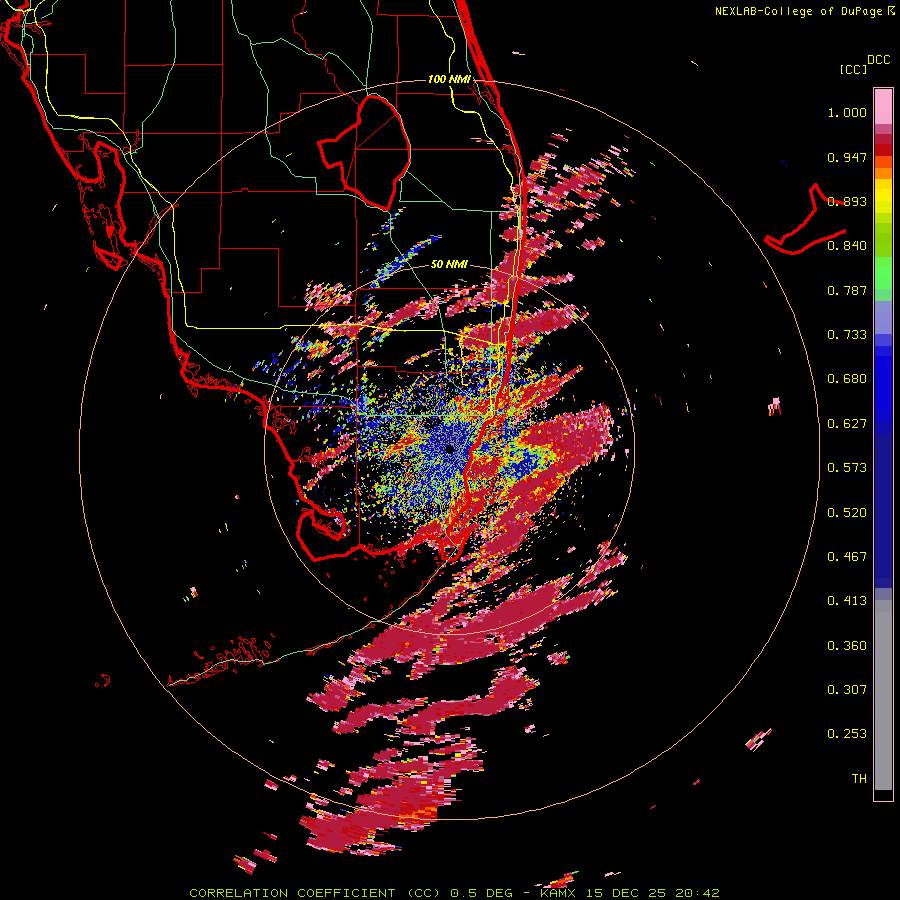The image size is (900, 900).
Task: Pick the blue swatch beside 0.680
Action: click(x=883, y=385)
